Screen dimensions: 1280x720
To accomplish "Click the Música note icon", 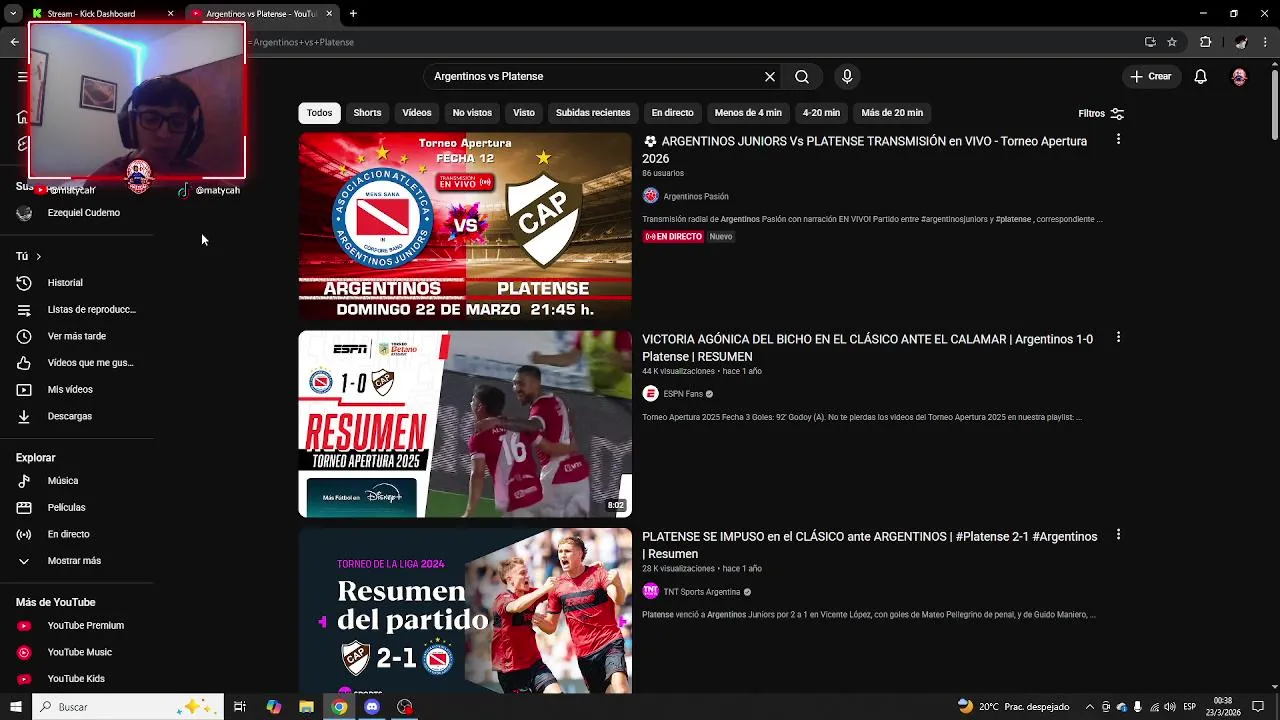I will [x=24, y=481].
